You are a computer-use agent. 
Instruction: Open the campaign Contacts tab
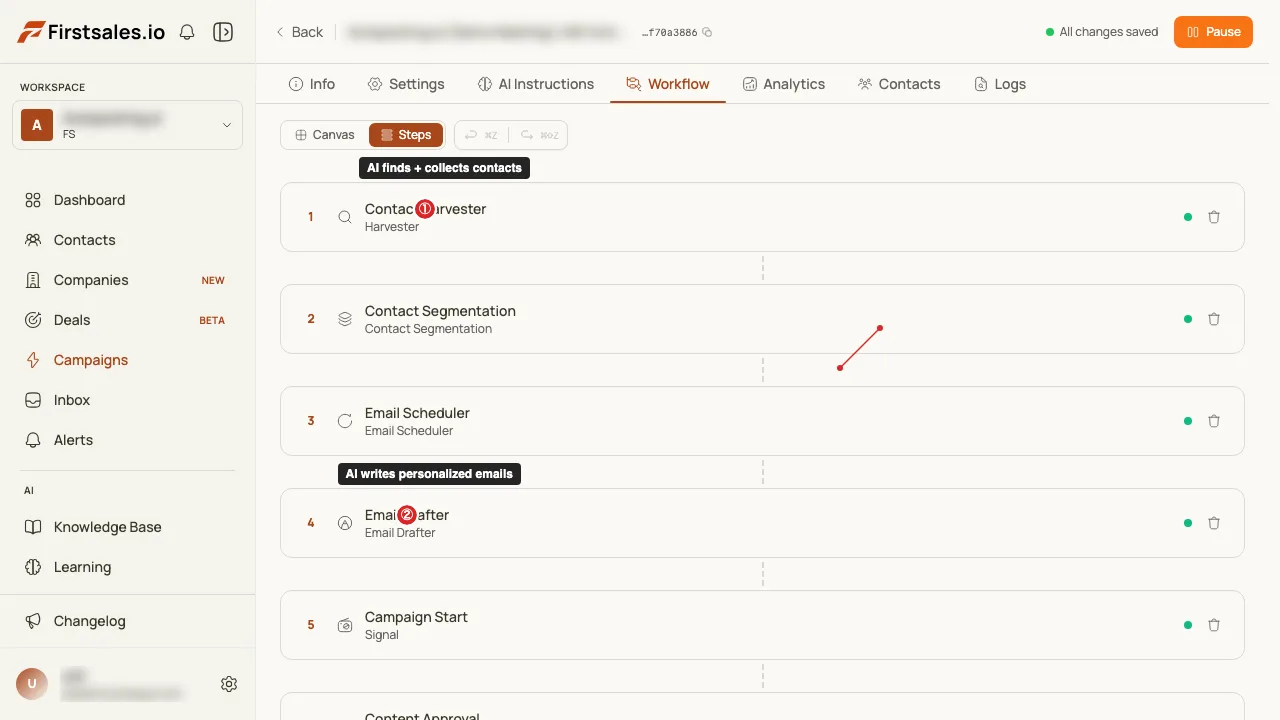[899, 84]
